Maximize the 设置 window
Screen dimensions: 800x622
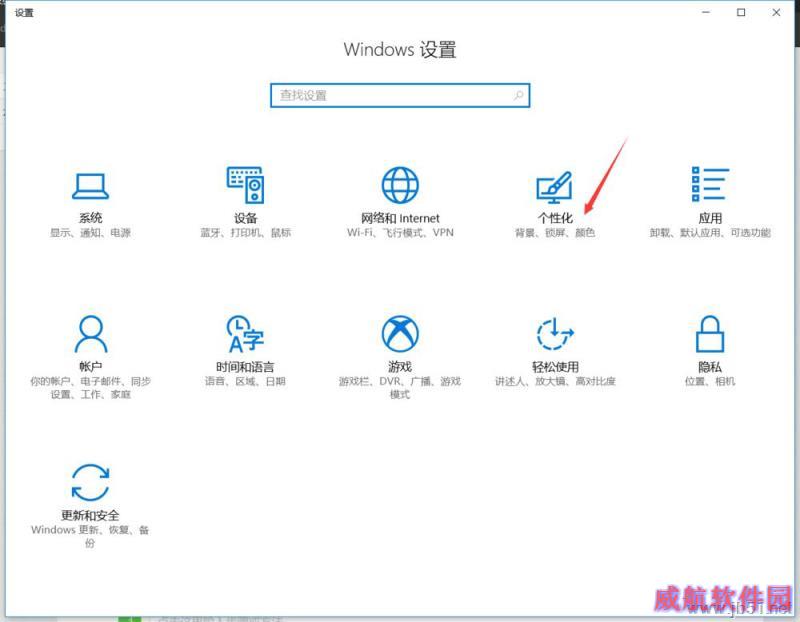[x=741, y=12]
